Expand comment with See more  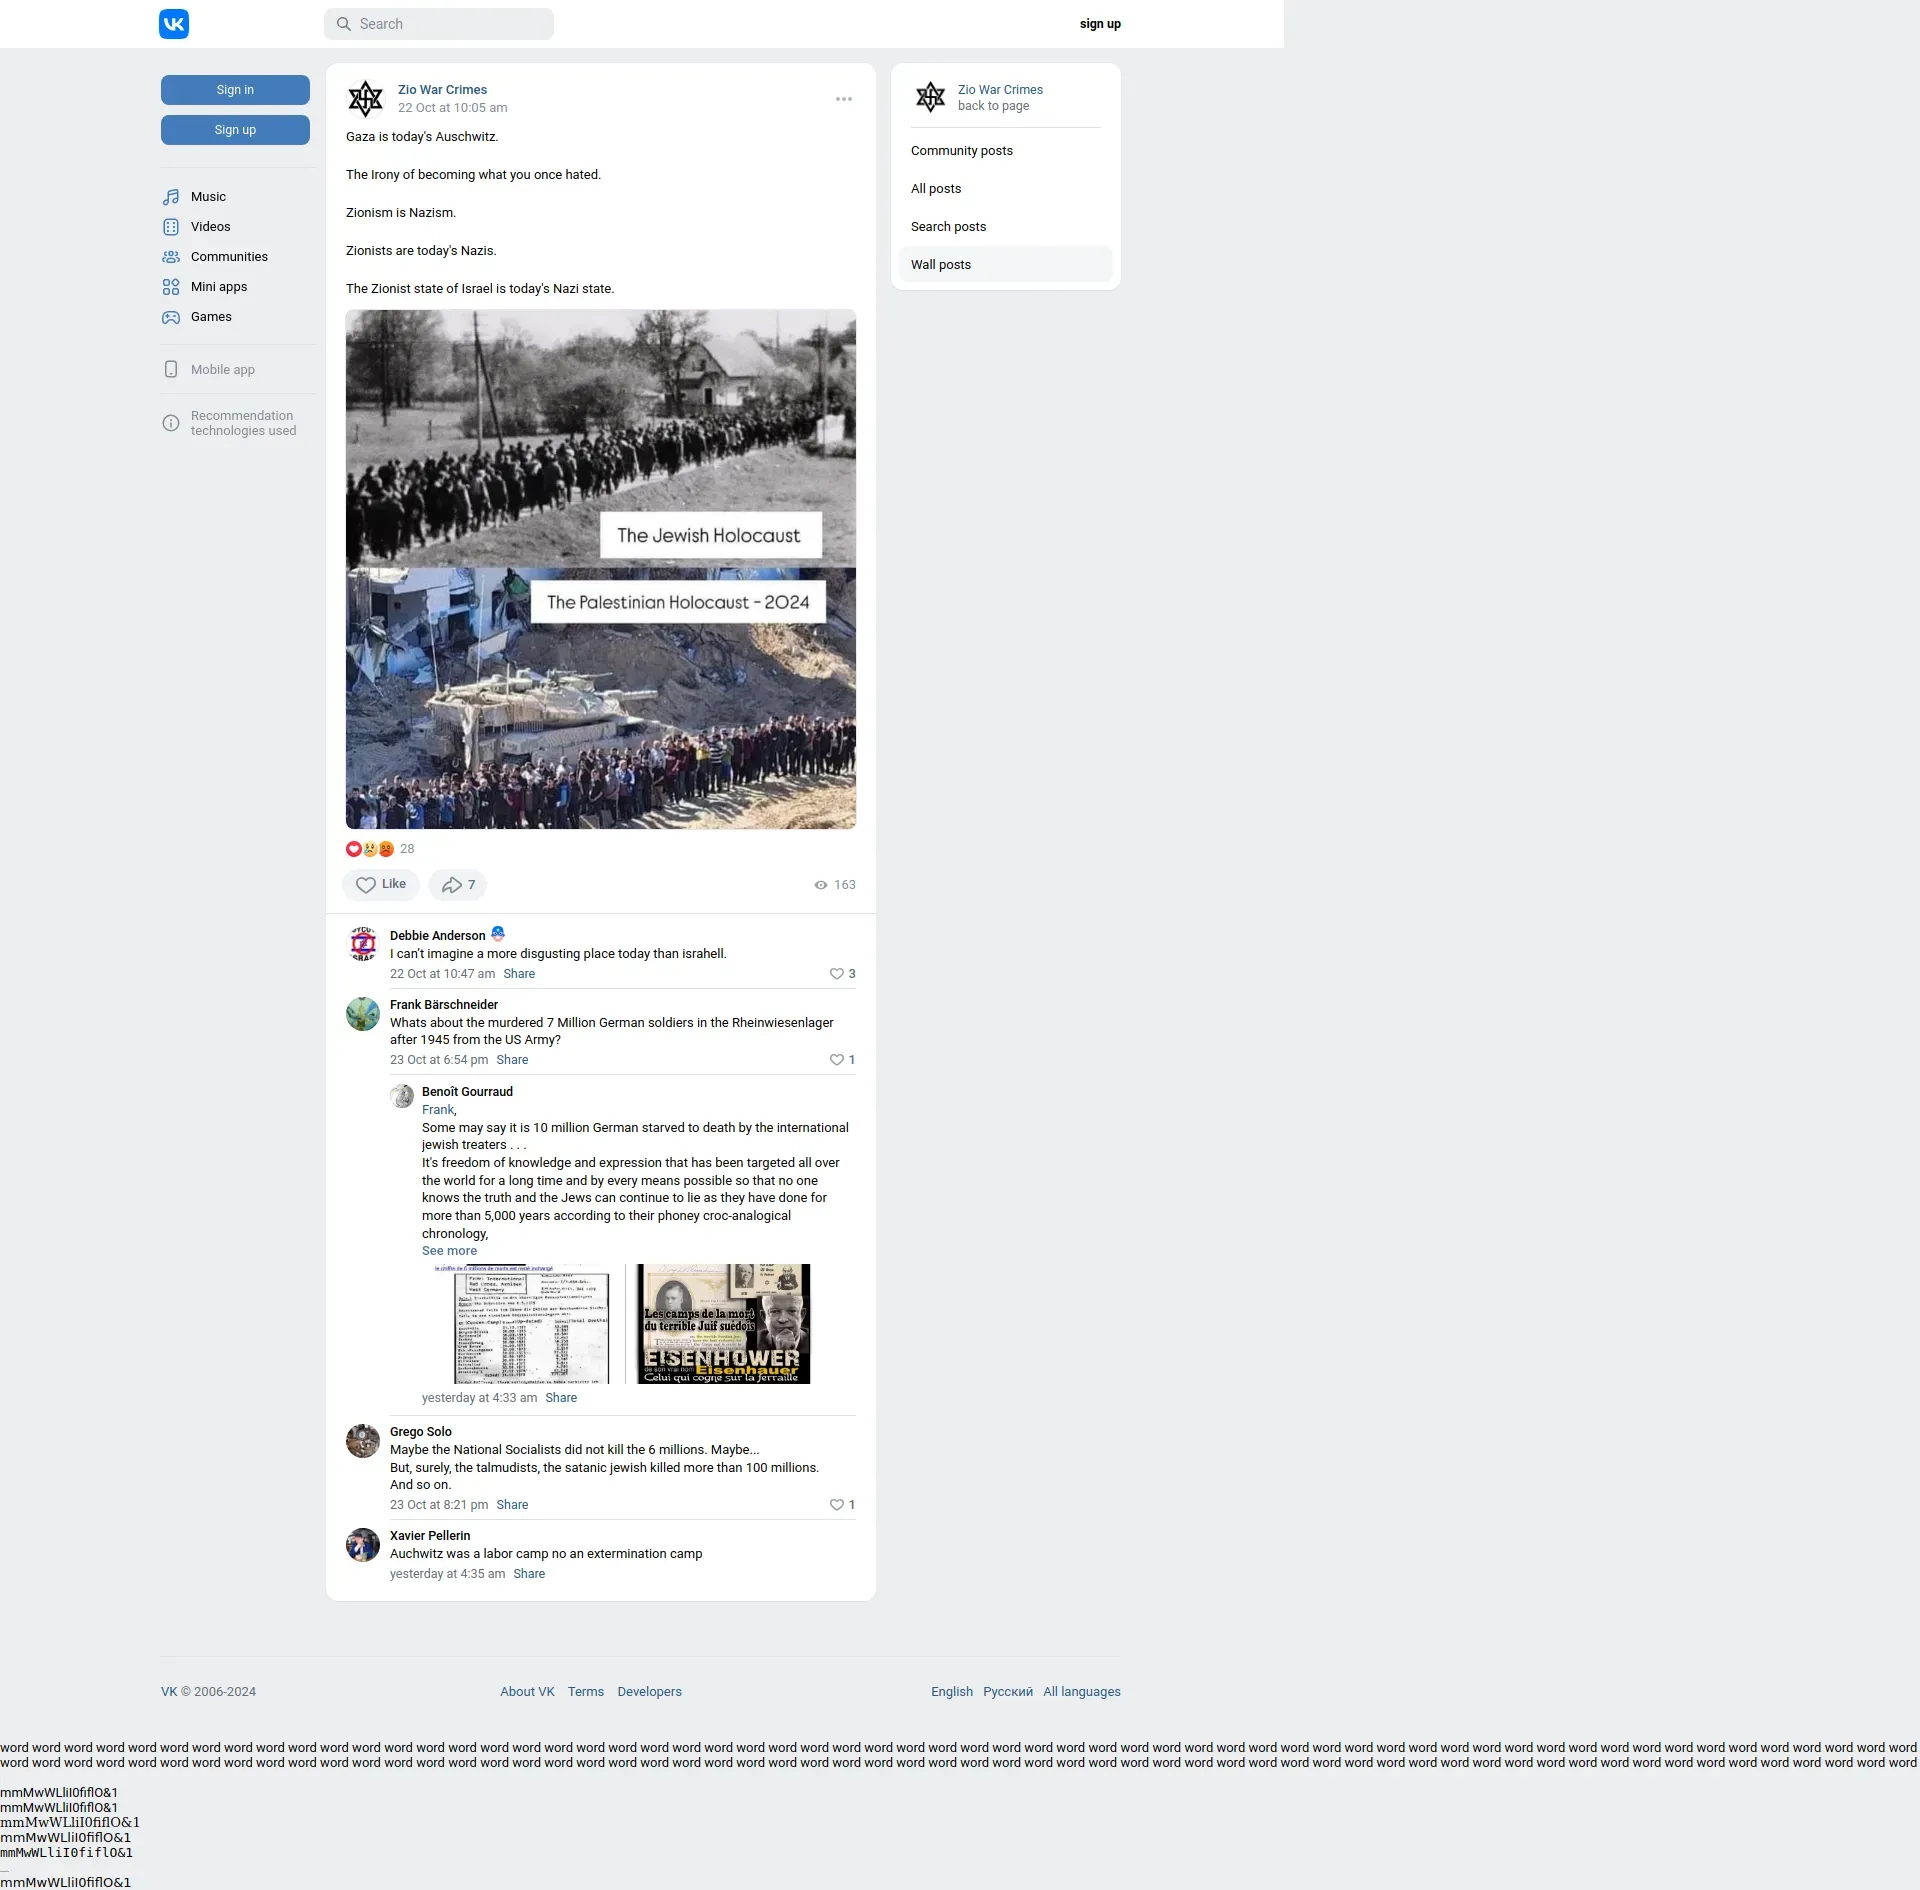click(x=449, y=1251)
